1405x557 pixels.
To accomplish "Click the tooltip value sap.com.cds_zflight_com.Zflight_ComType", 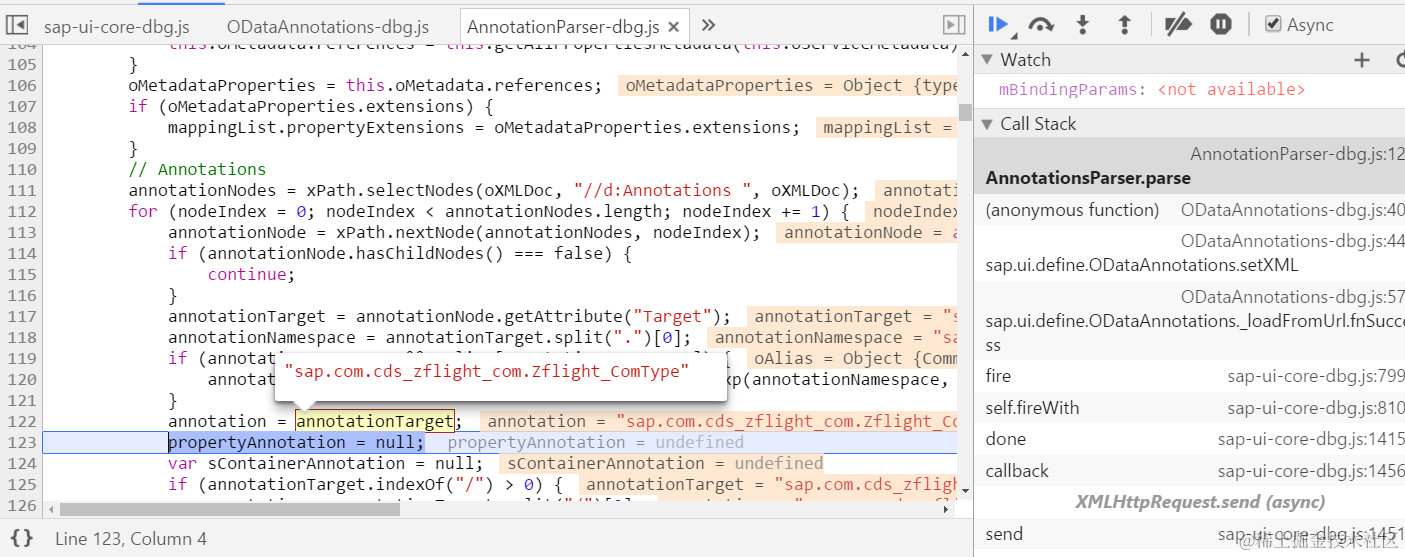I will pos(487,371).
